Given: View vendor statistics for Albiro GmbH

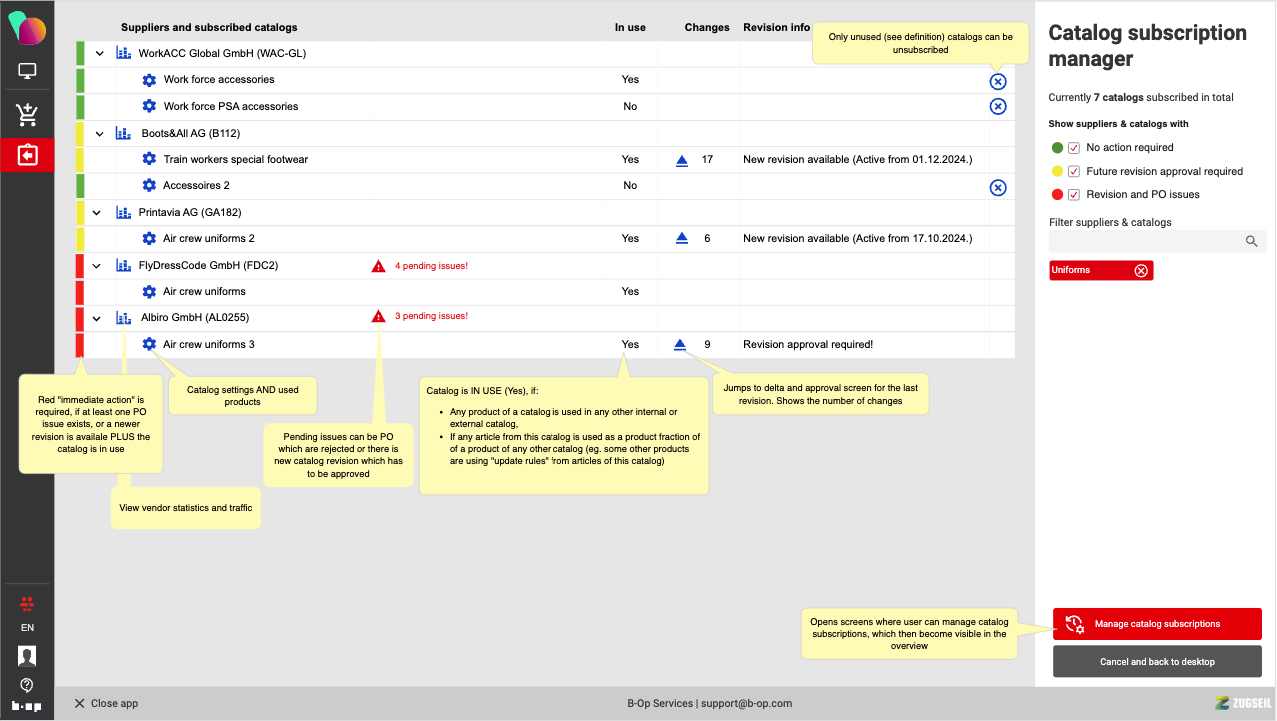Looking at the screenshot, I should [124, 318].
